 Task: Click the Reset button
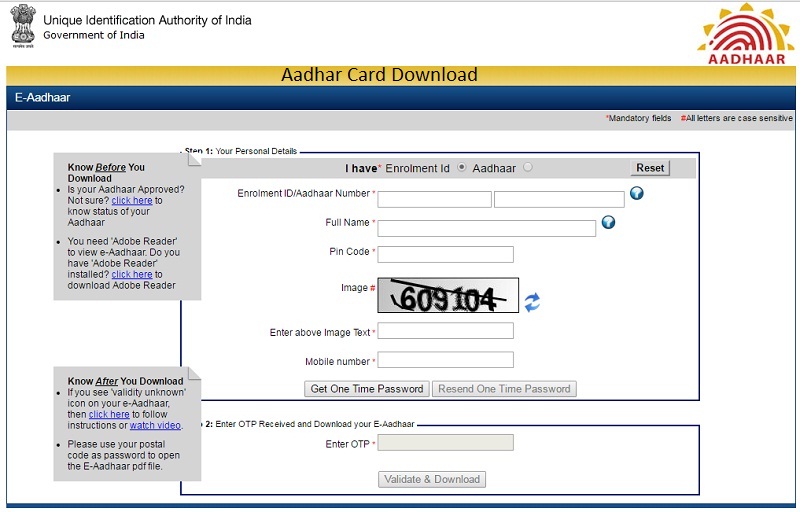click(x=650, y=168)
